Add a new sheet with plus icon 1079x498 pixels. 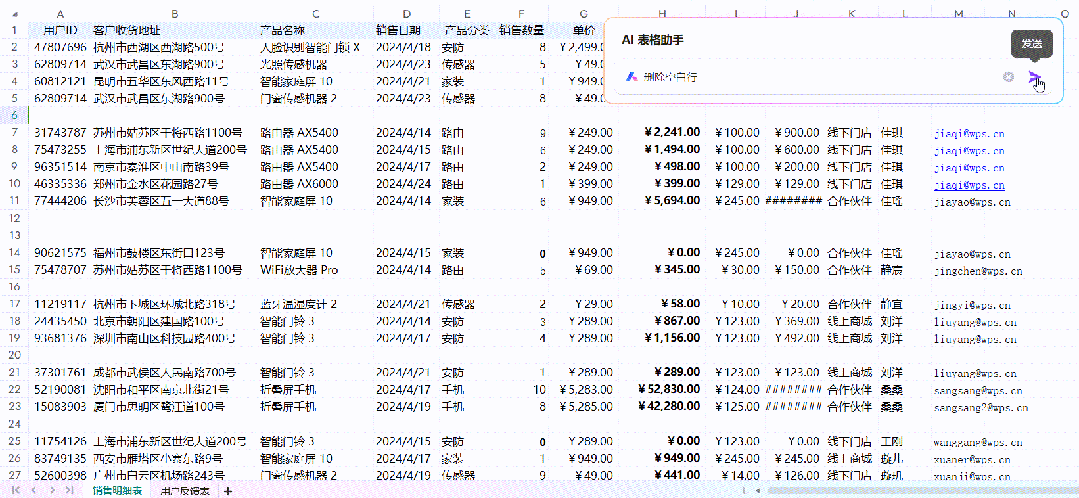point(228,491)
